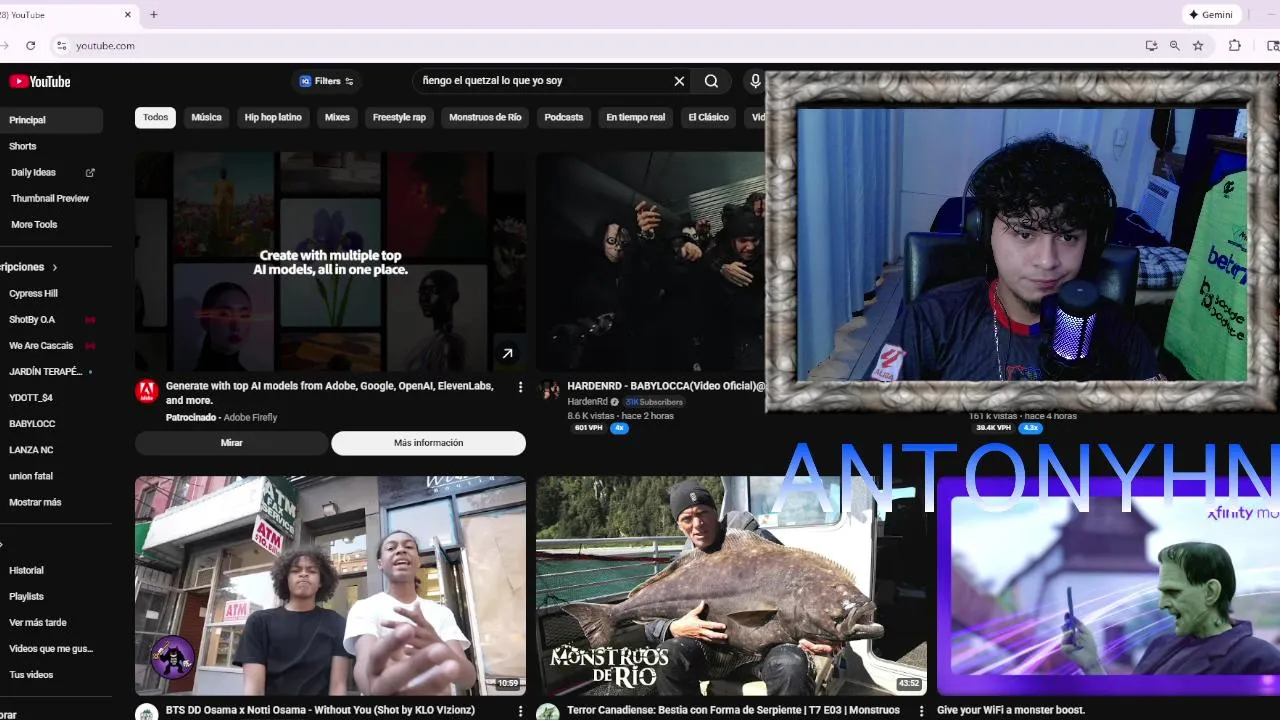Clear the search box text
This screenshot has width=1280, height=720.
tap(679, 81)
